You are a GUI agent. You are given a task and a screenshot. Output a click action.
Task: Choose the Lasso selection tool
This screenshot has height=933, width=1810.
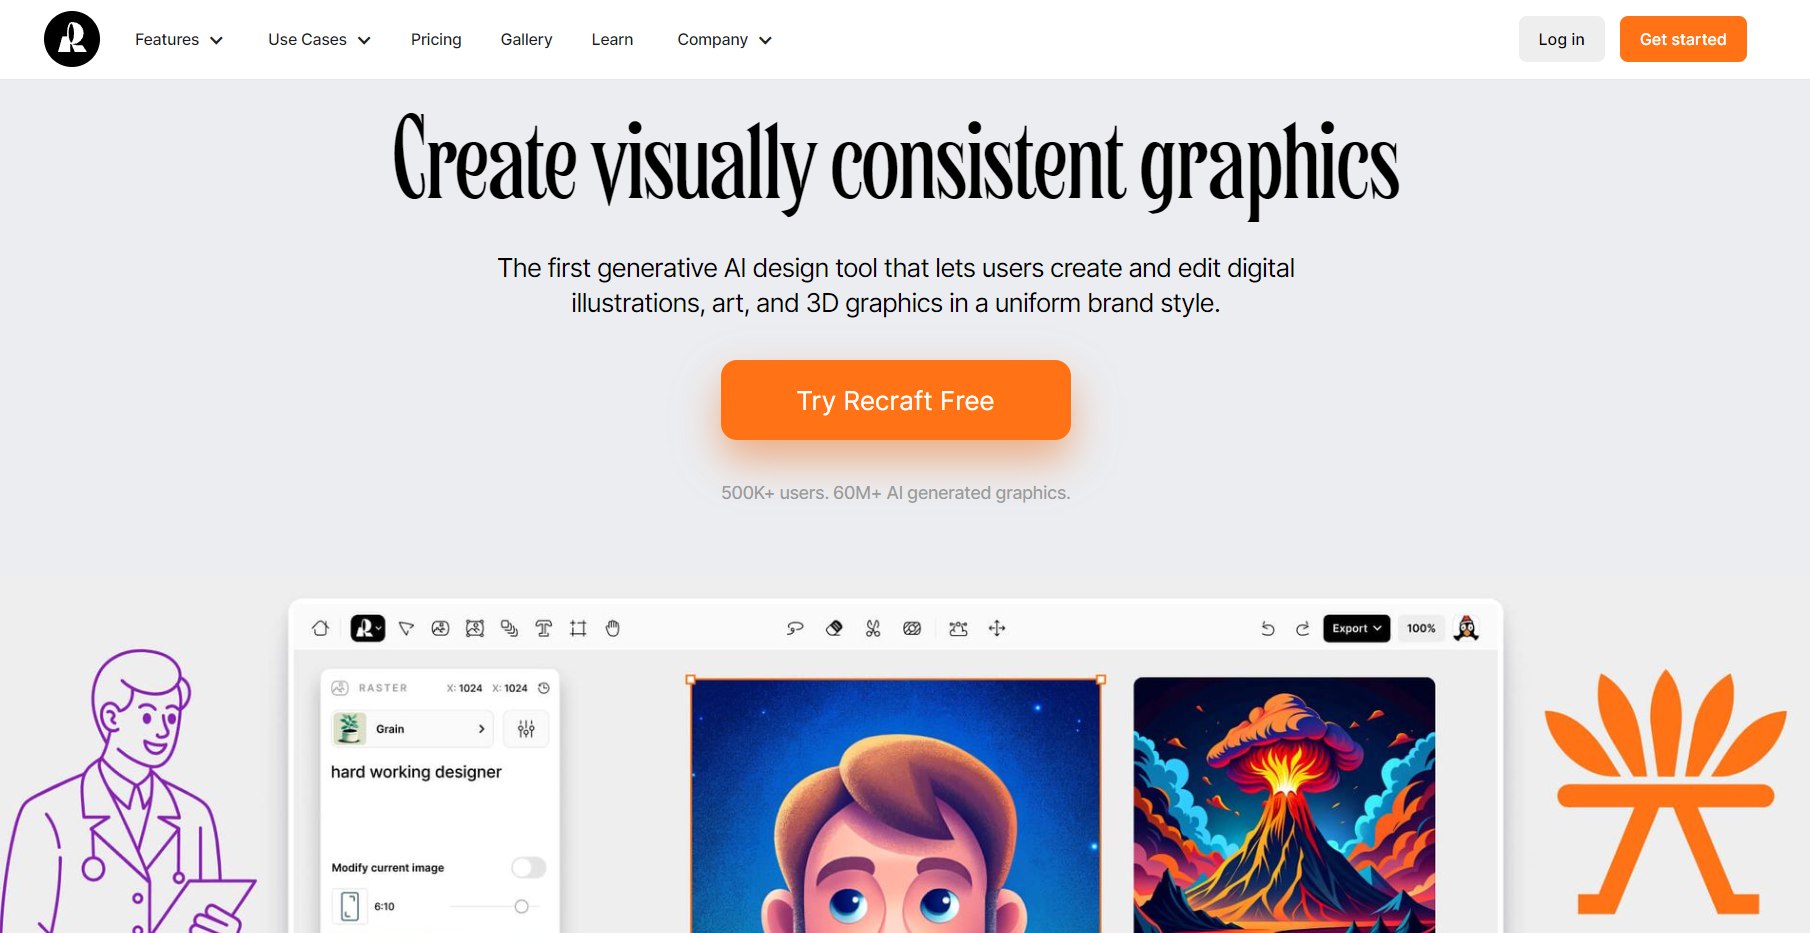pos(795,628)
